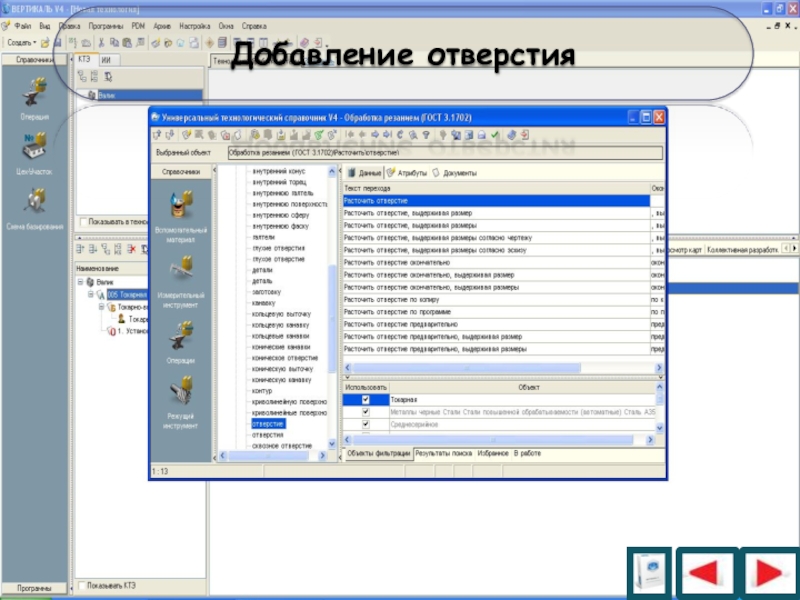The height and width of the screenshot is (600, 800).
Task: Switch to the В работе tab
Action: pos(527,453)
